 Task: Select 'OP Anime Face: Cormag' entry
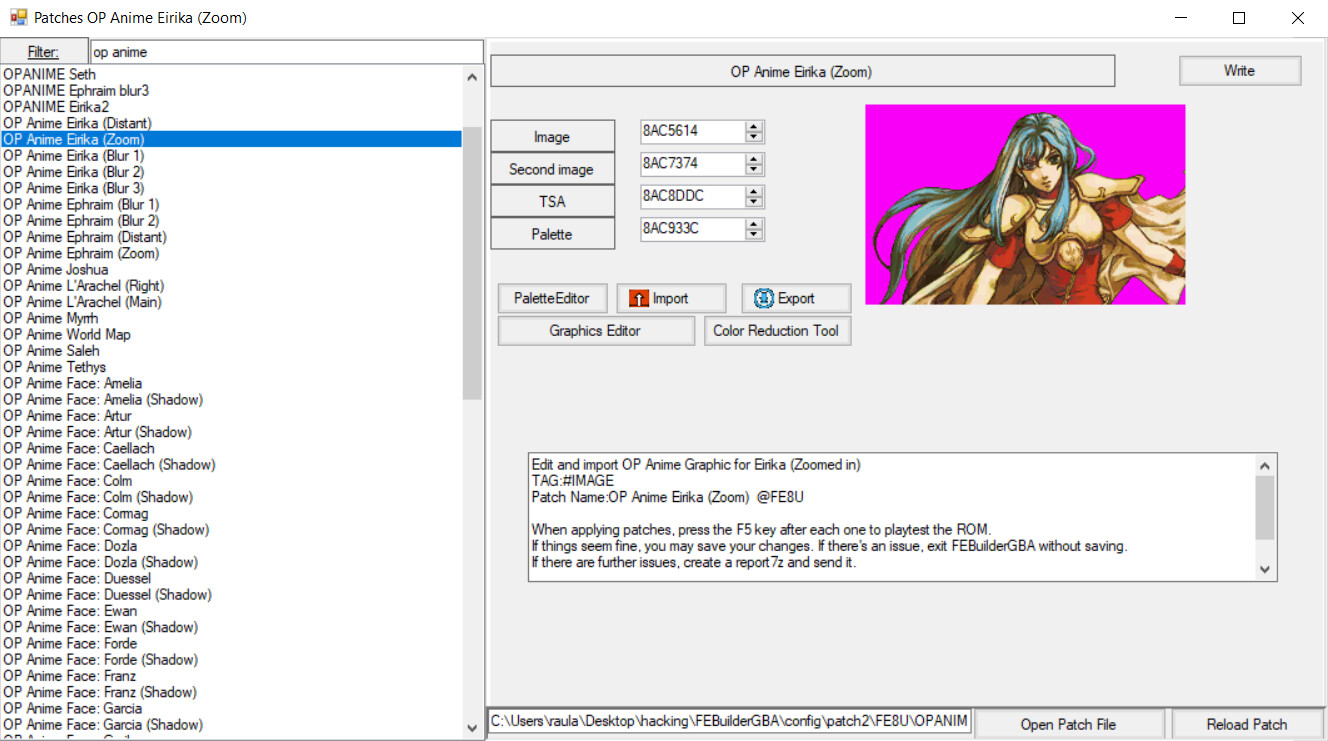(232, 513)
